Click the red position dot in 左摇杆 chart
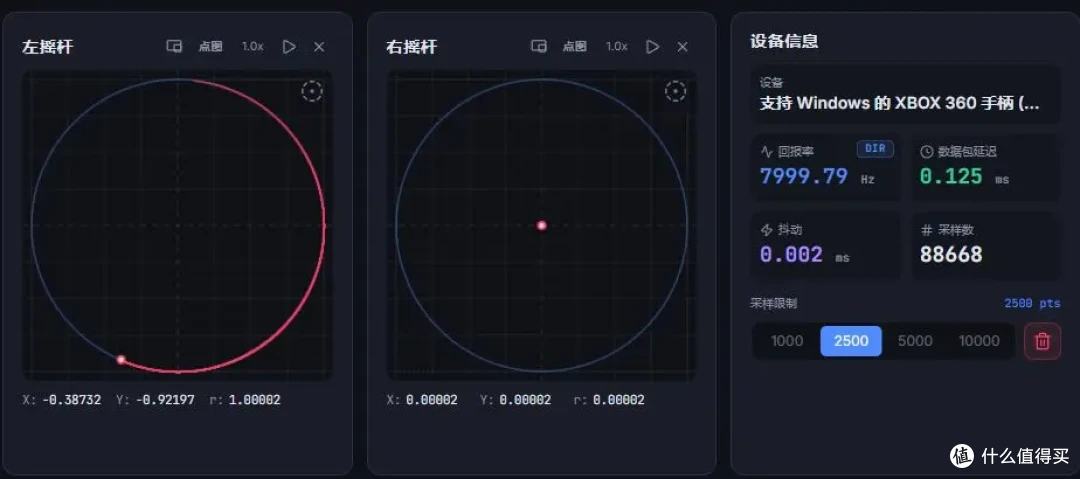 [x=121, y=359]
